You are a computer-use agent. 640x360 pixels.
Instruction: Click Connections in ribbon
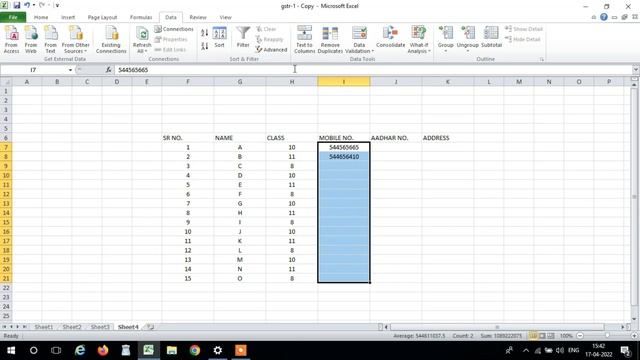tap(174, 29)
